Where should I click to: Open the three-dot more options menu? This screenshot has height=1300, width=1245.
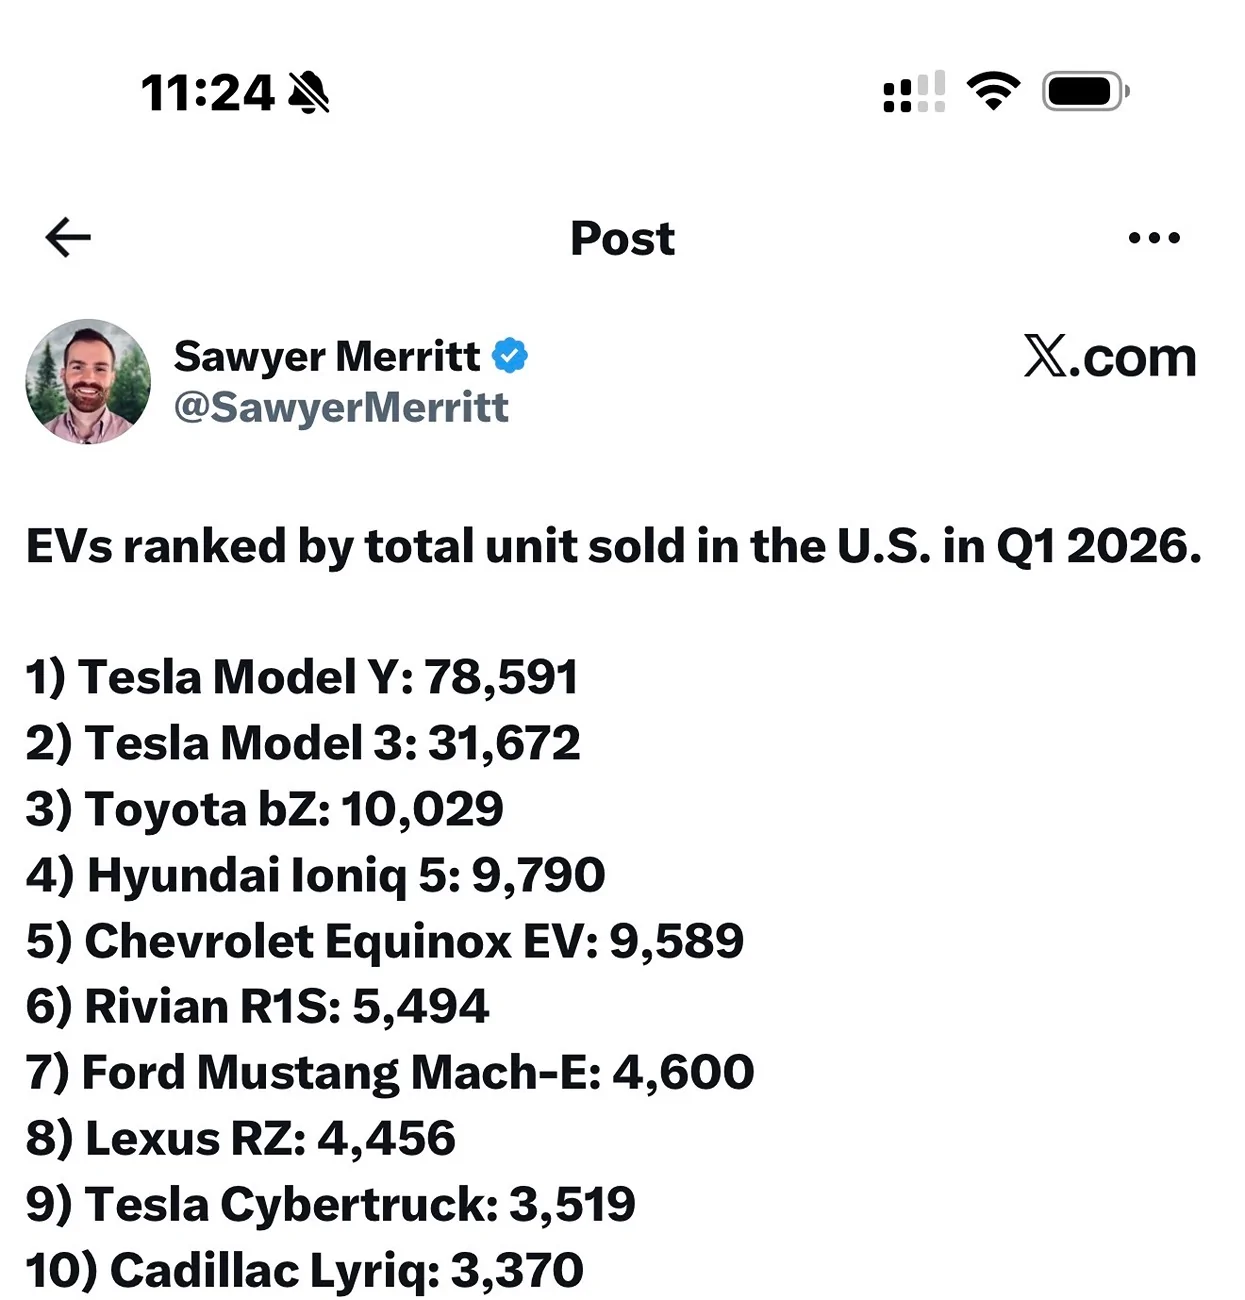coord(1154,238)
